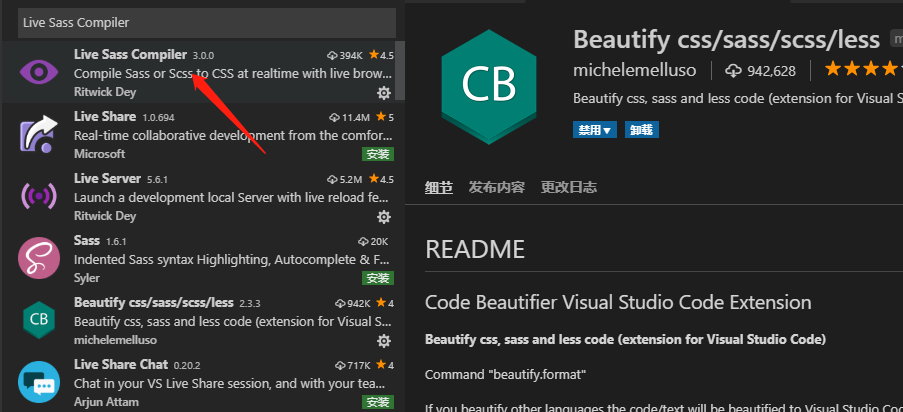The image size is (903, 412).
Task: Click publisher Ritwick Dey under Live Server
Action: point(105,216)
